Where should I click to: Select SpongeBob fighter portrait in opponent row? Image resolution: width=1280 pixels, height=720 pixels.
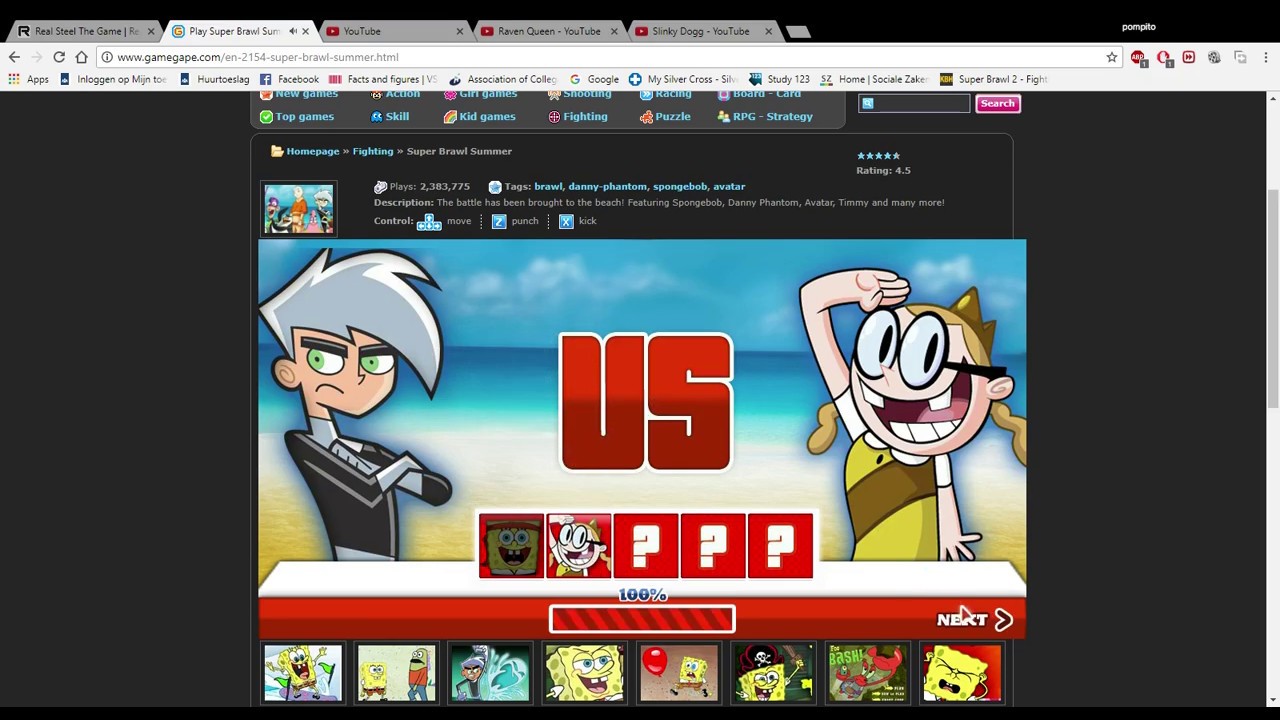coord(511,546)
